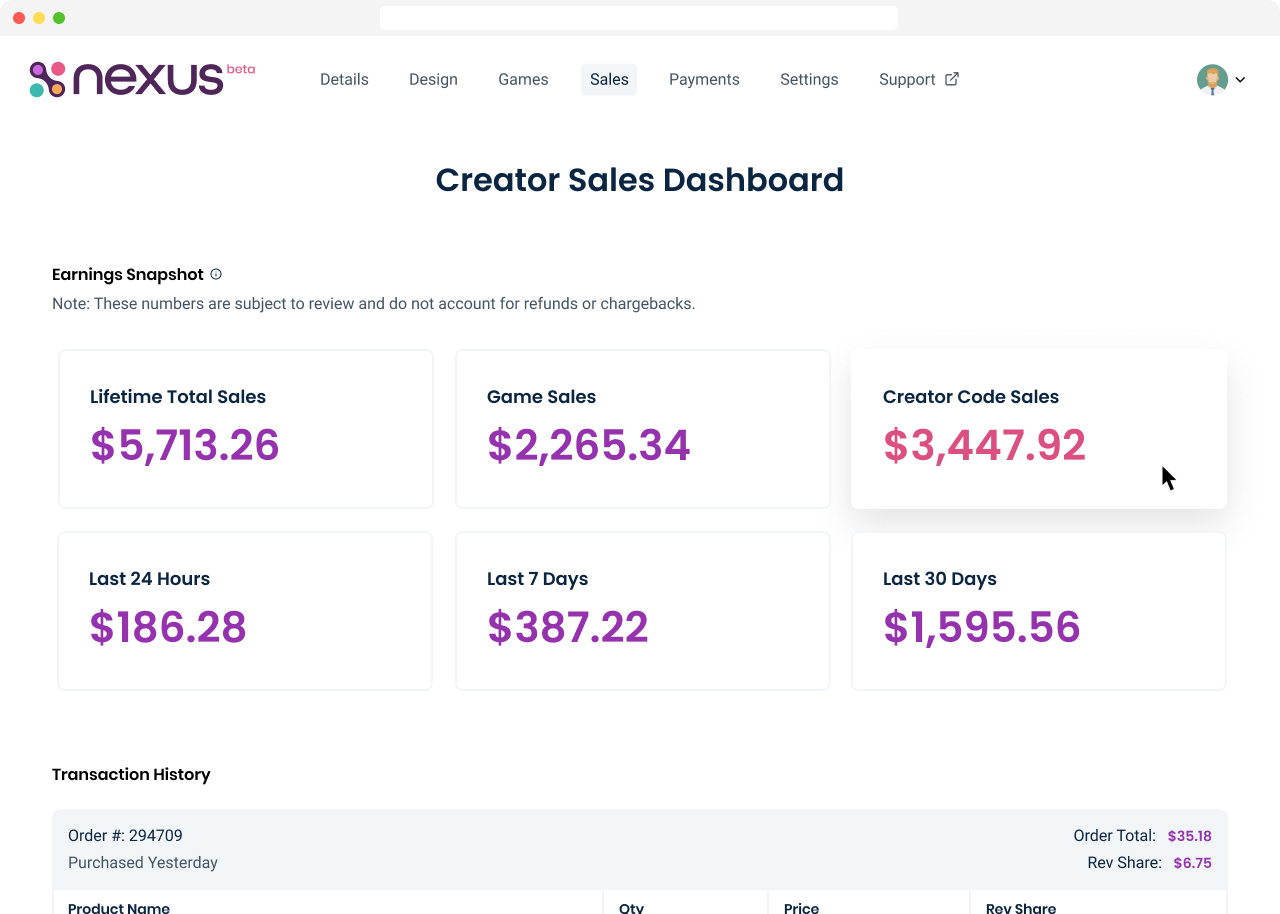The height and width of the screenshot is (914, 1280).
Task: Select the Creator Code Sales card
Action: 1038,428
